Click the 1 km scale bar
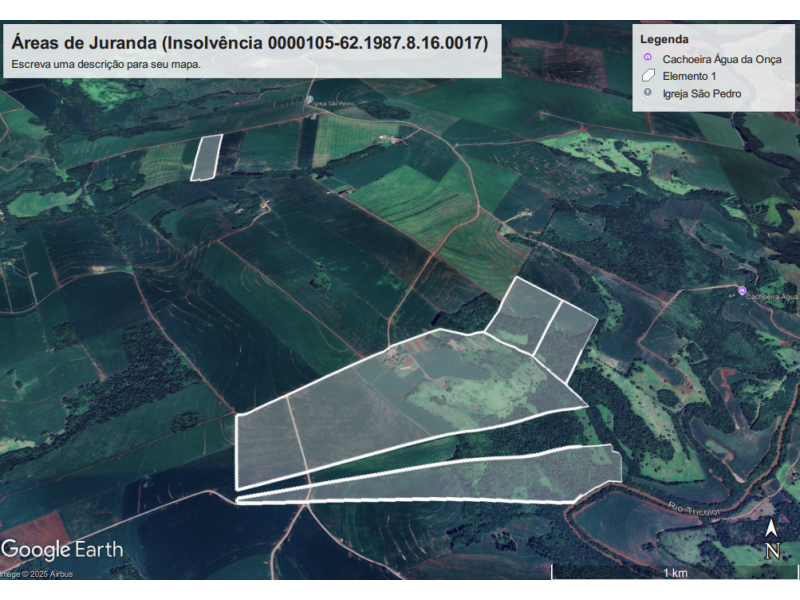This screenshot has height=600, width=800. point(674,572)
